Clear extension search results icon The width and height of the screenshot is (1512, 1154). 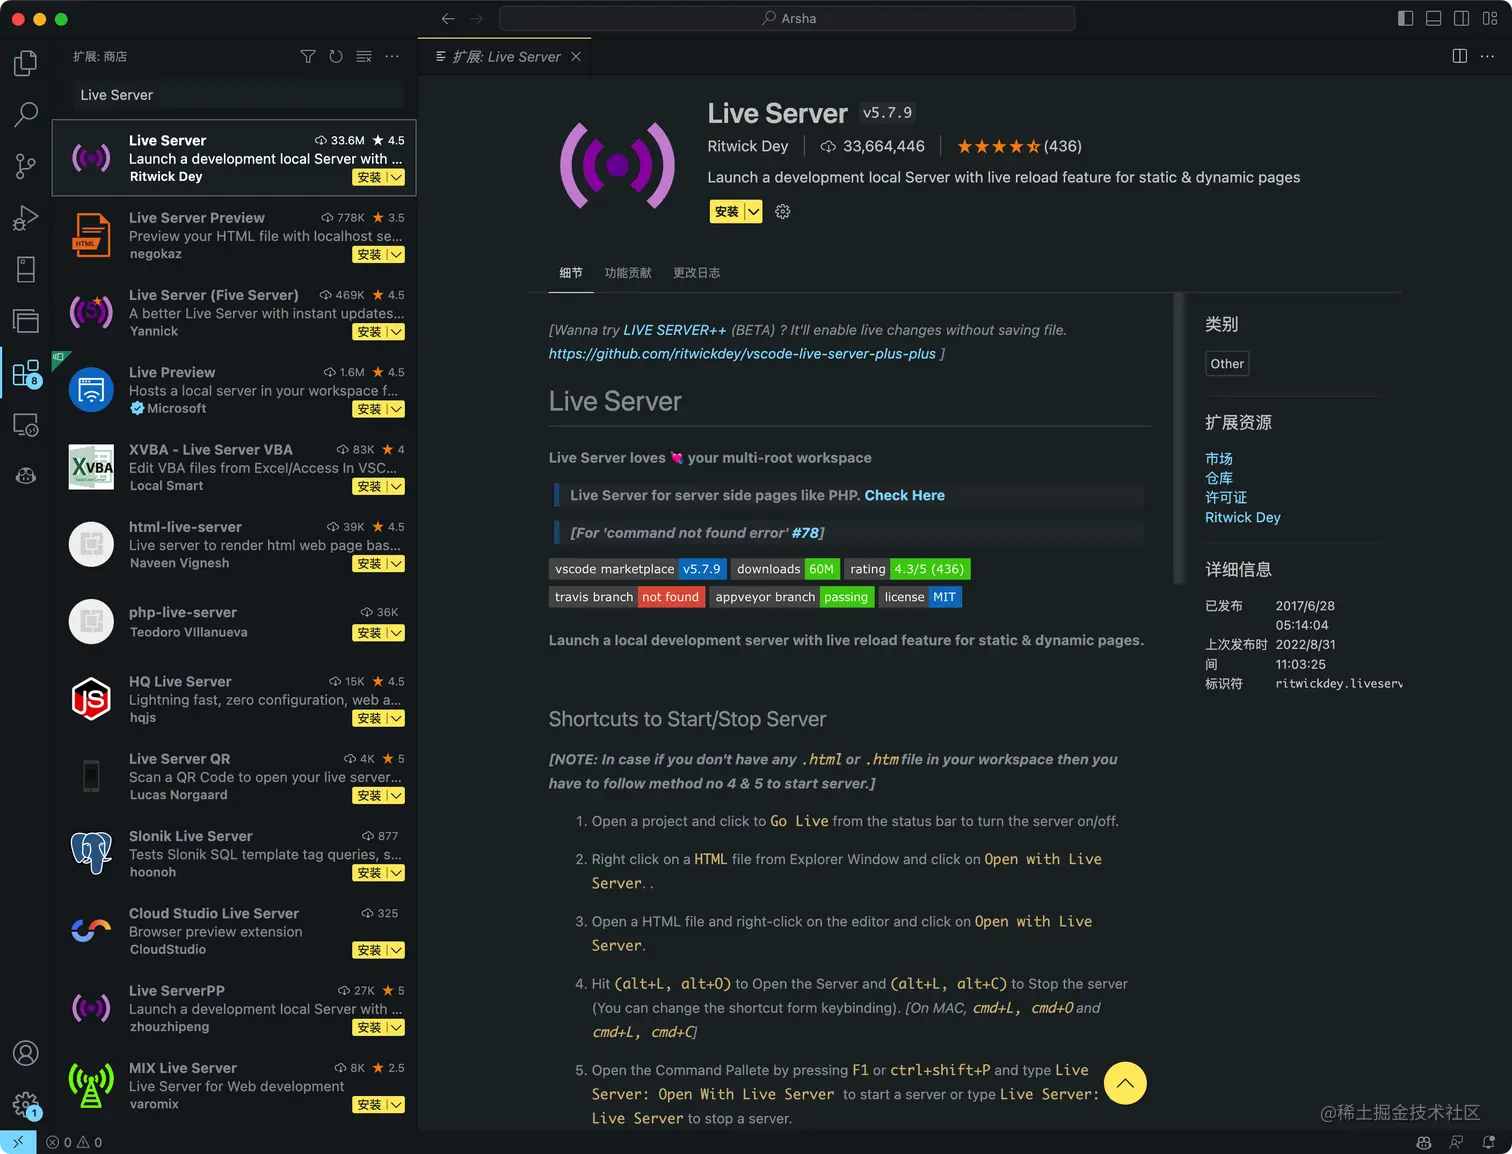point(364,57)
